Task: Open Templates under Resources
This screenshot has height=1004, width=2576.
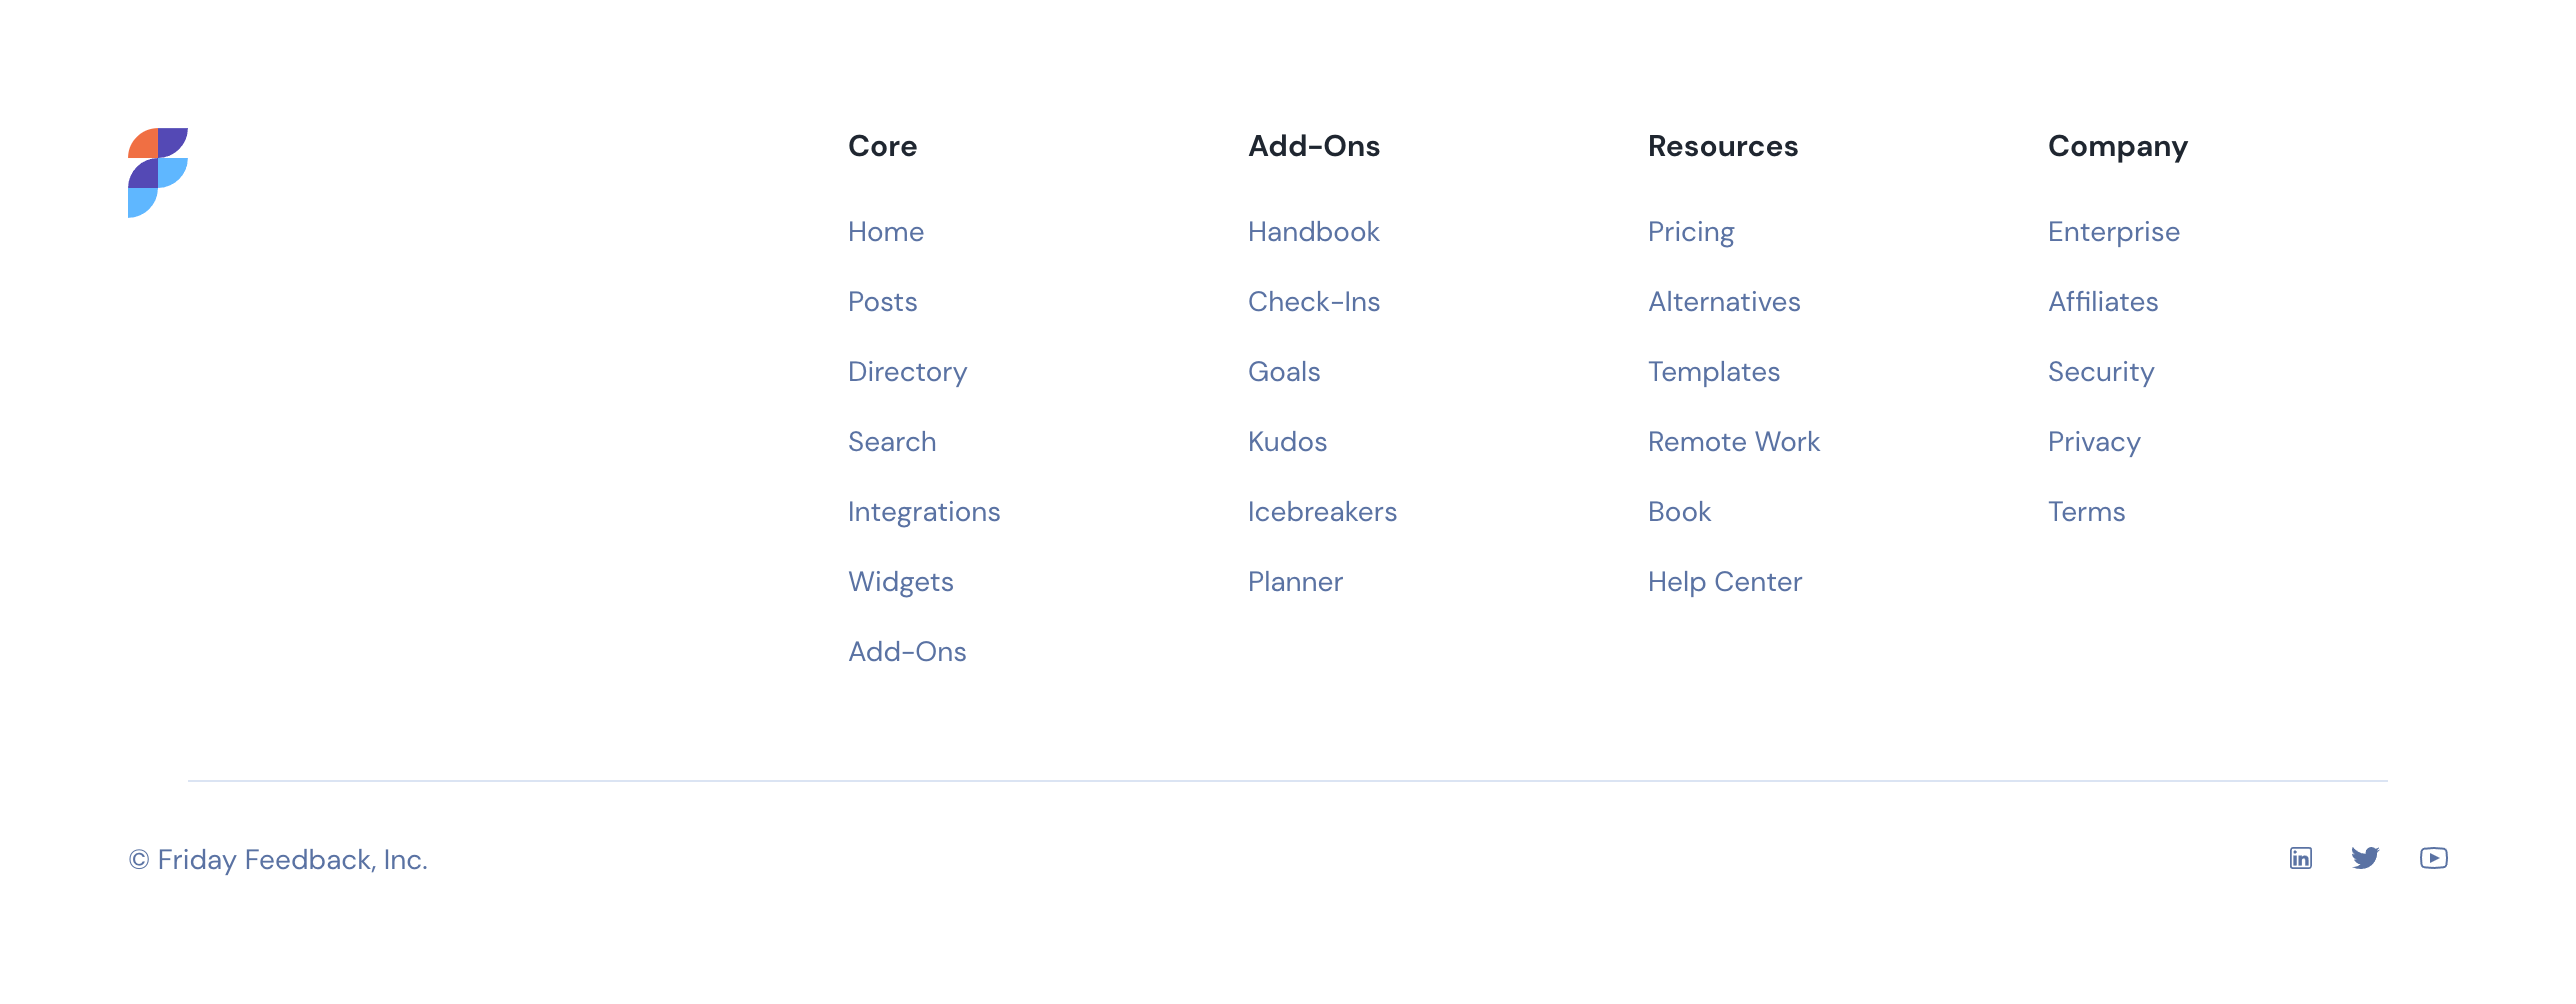Action: click(x=1714, y=372)
